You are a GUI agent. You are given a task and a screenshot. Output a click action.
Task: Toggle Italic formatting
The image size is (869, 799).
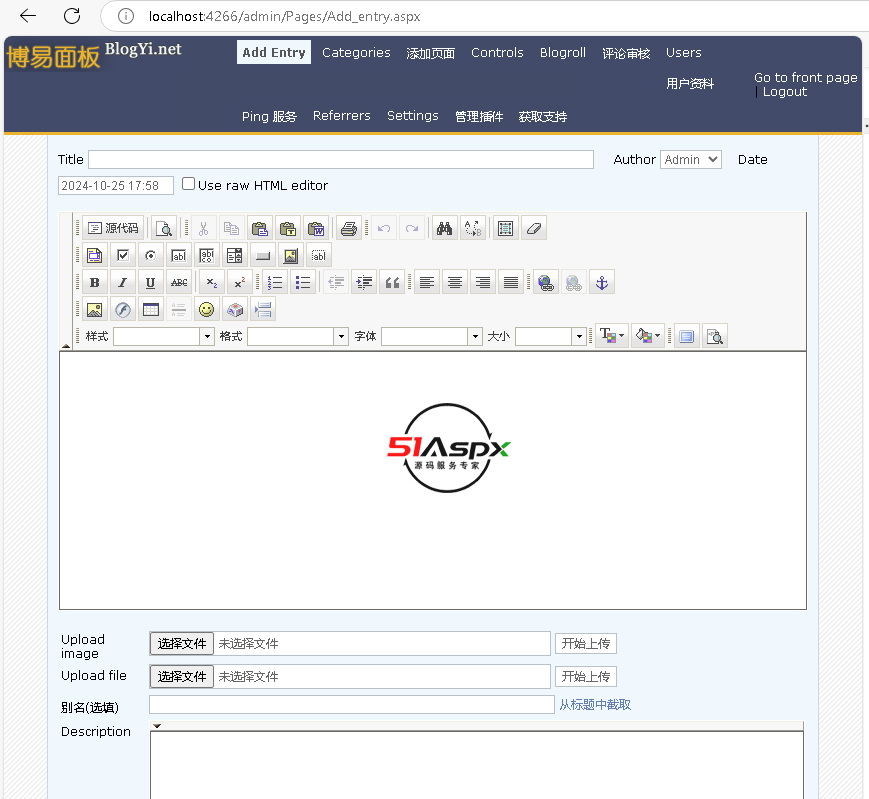click(122, 283)
